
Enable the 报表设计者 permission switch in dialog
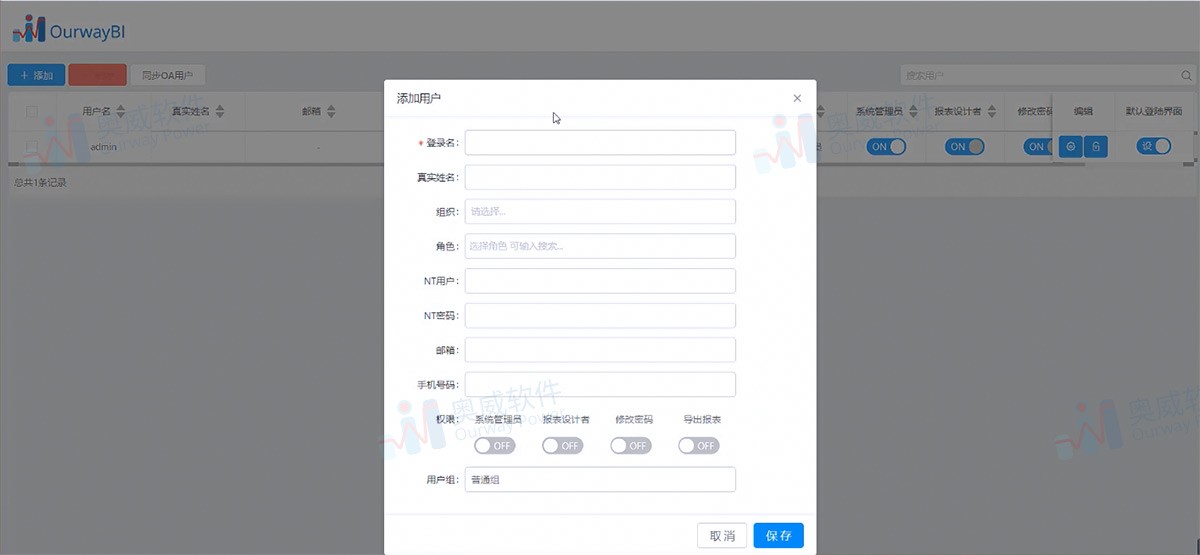pos(563,445)
